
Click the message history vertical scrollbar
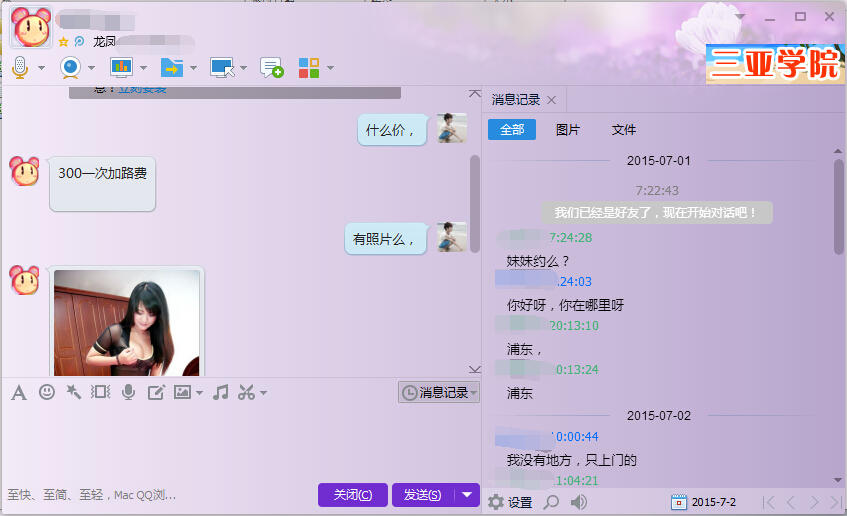click(x=839, y=200)
